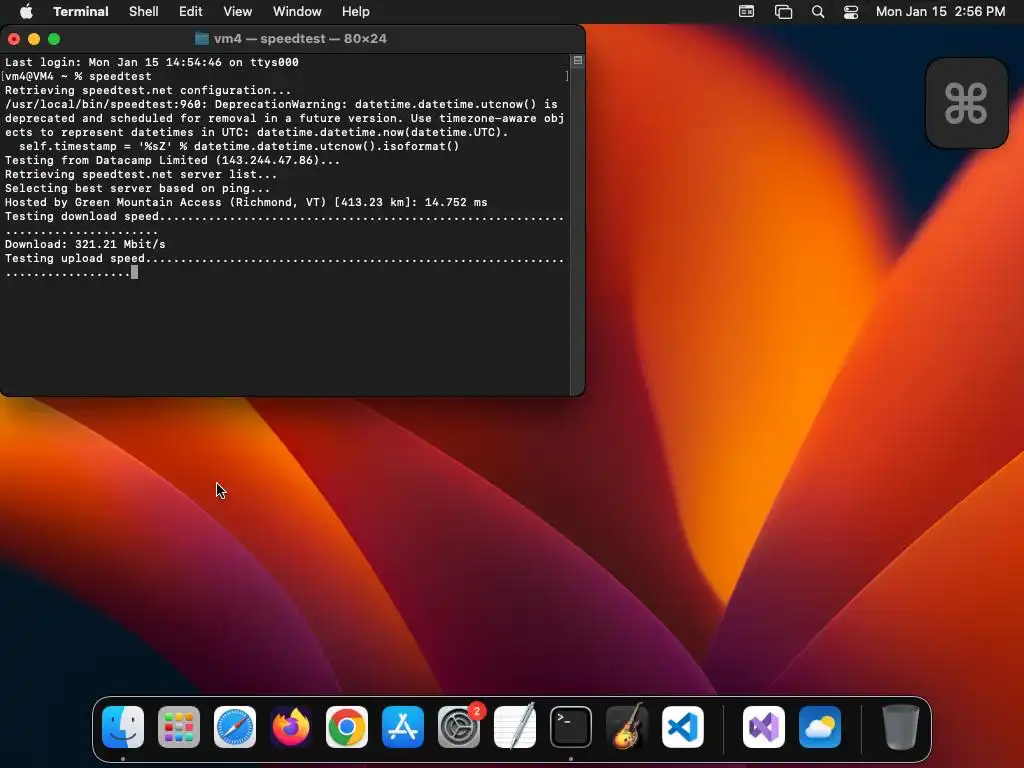The height and width of the screenshot is (768, 1024).
Task: Open the Window menu
Action: pos(297,12)
